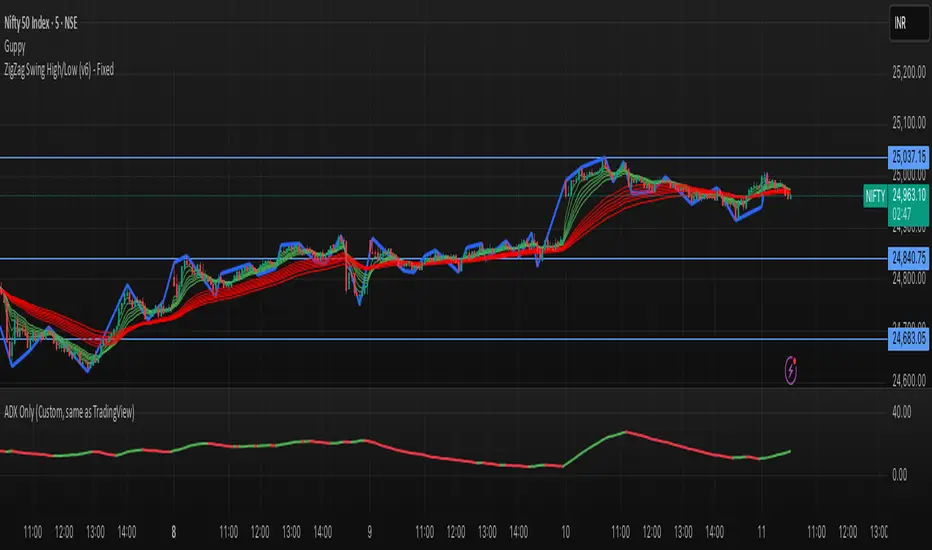Click date label 10 on time axis
The height and width of the screenshot is (550, 932).
565,532
